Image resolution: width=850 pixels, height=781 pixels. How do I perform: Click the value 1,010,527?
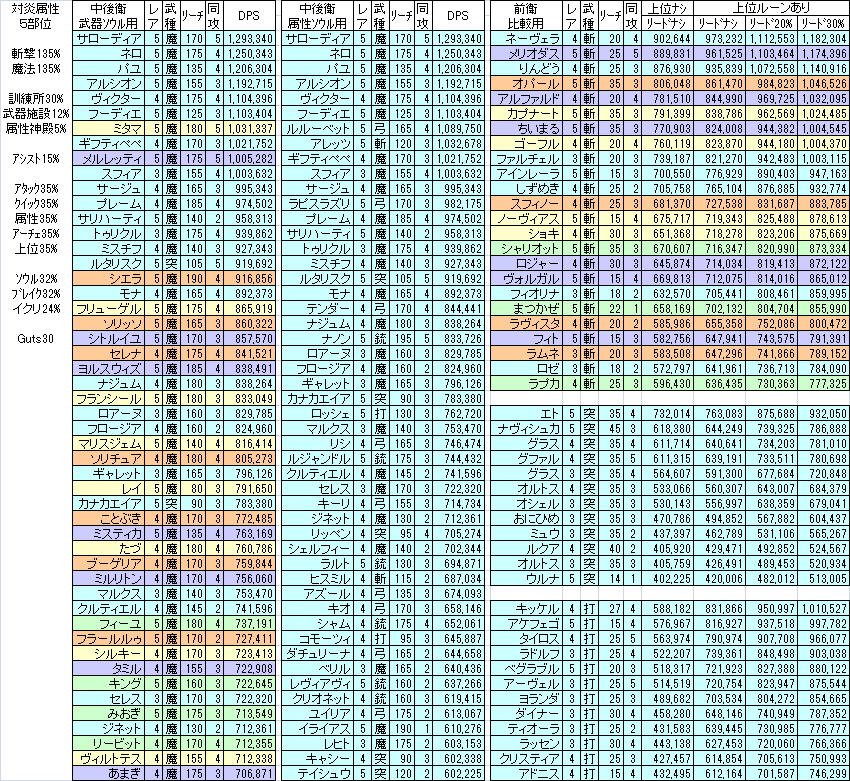pos(823,609)
